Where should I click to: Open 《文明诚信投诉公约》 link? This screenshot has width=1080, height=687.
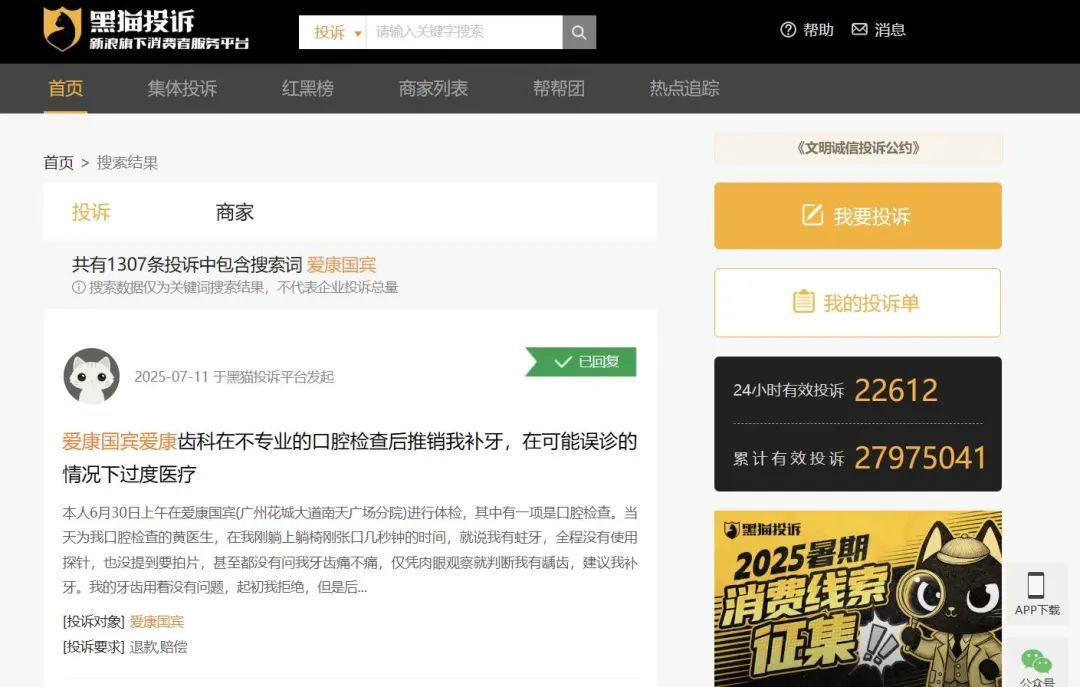[857, 148]
